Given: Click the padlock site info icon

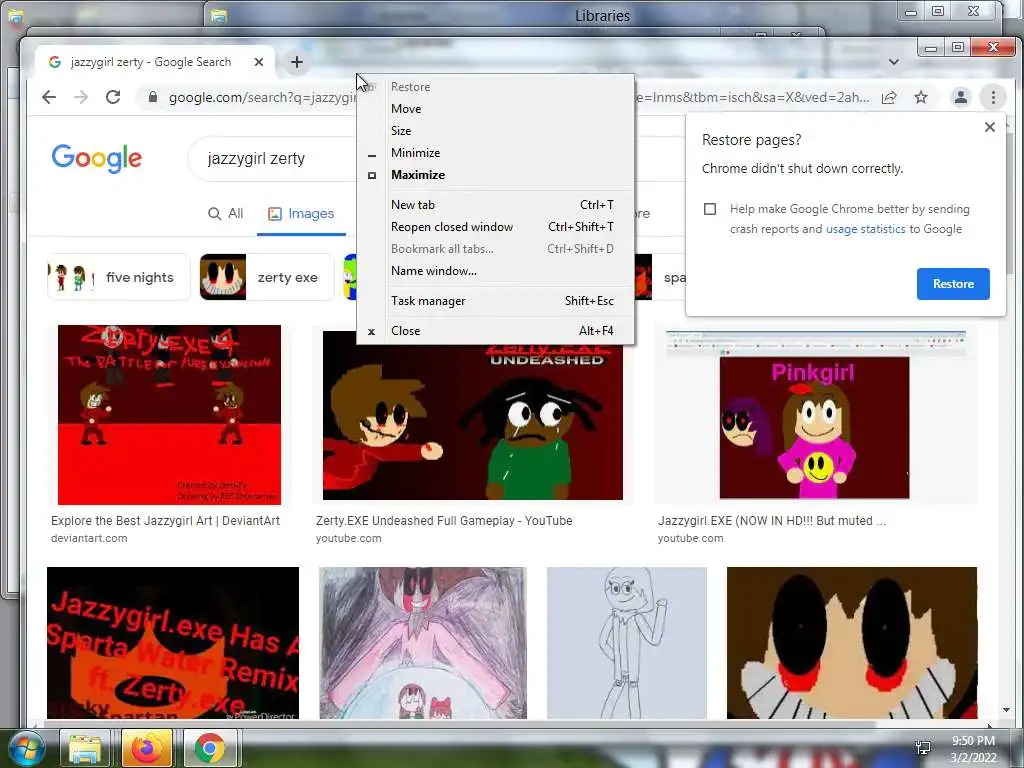Looking at the screenshot, I should [x=153, y=97].
